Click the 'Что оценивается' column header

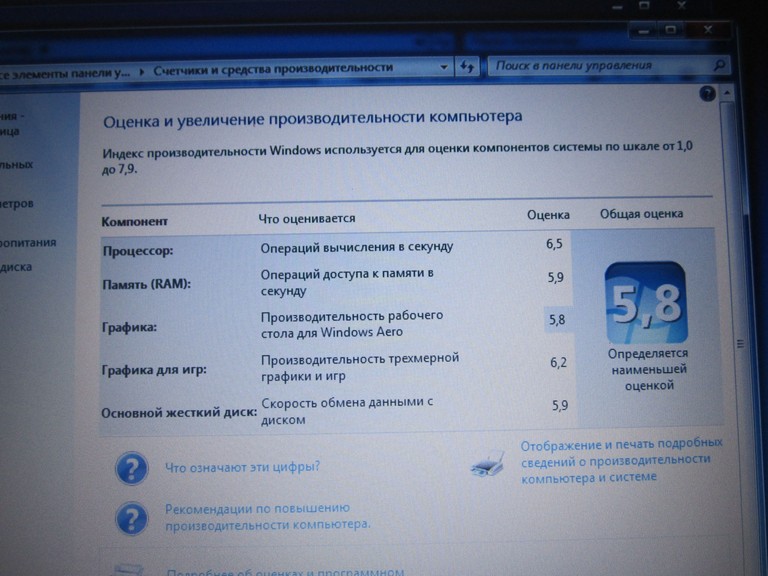307,218
